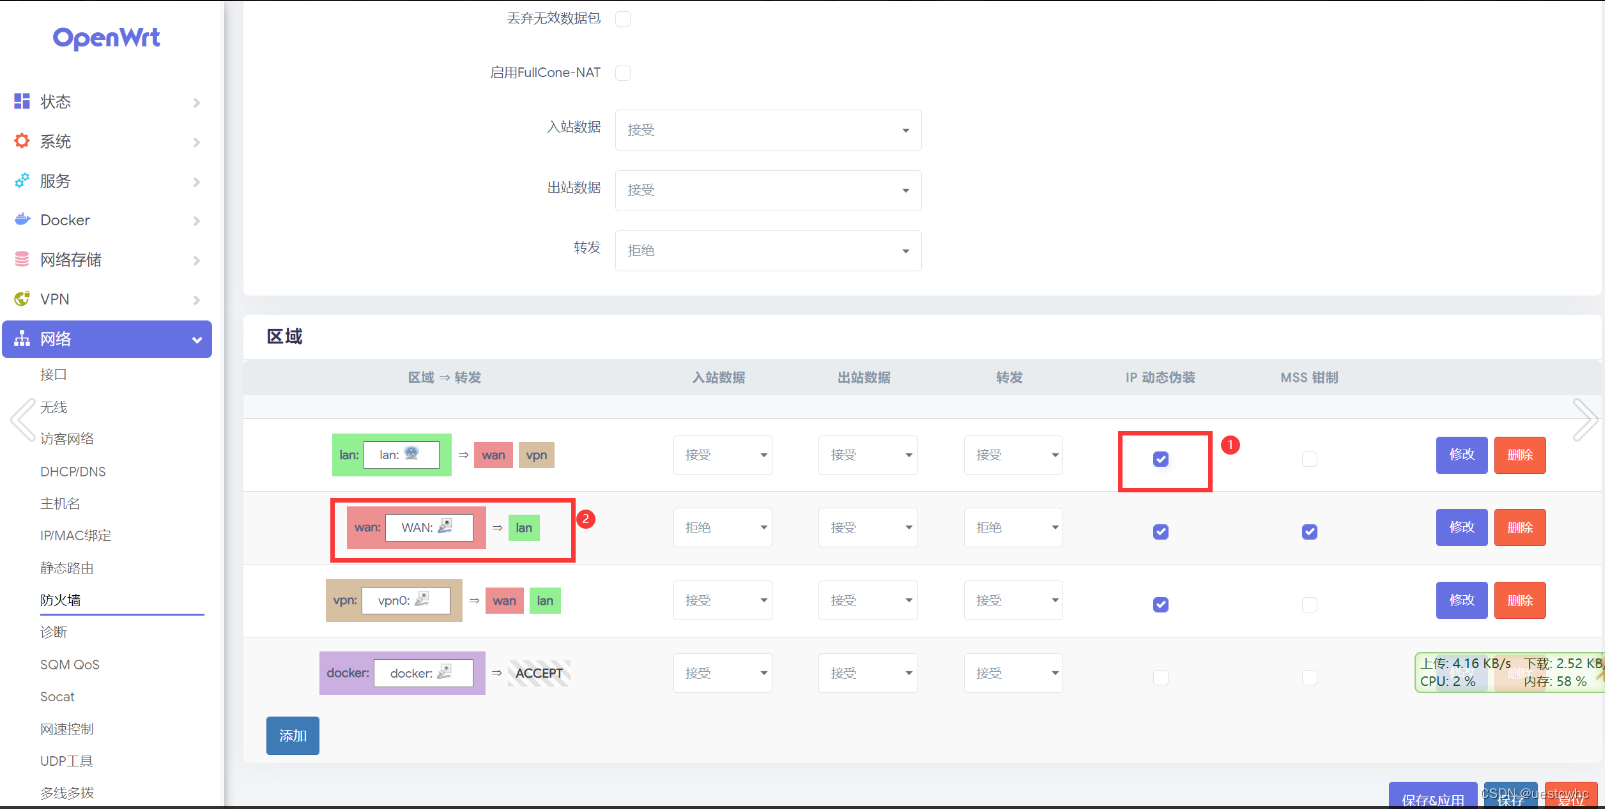Open the Socat submenu item
The width and height of the screenshot is (1605, 809).
pos(57,696)
